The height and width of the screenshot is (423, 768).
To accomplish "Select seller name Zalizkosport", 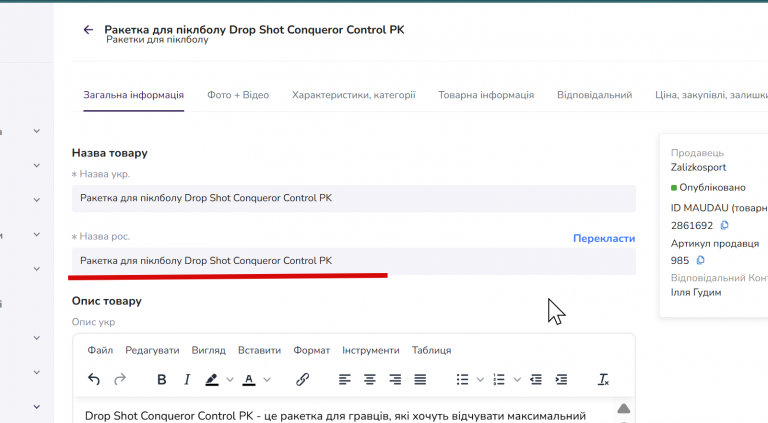I will tap(698, 167).
